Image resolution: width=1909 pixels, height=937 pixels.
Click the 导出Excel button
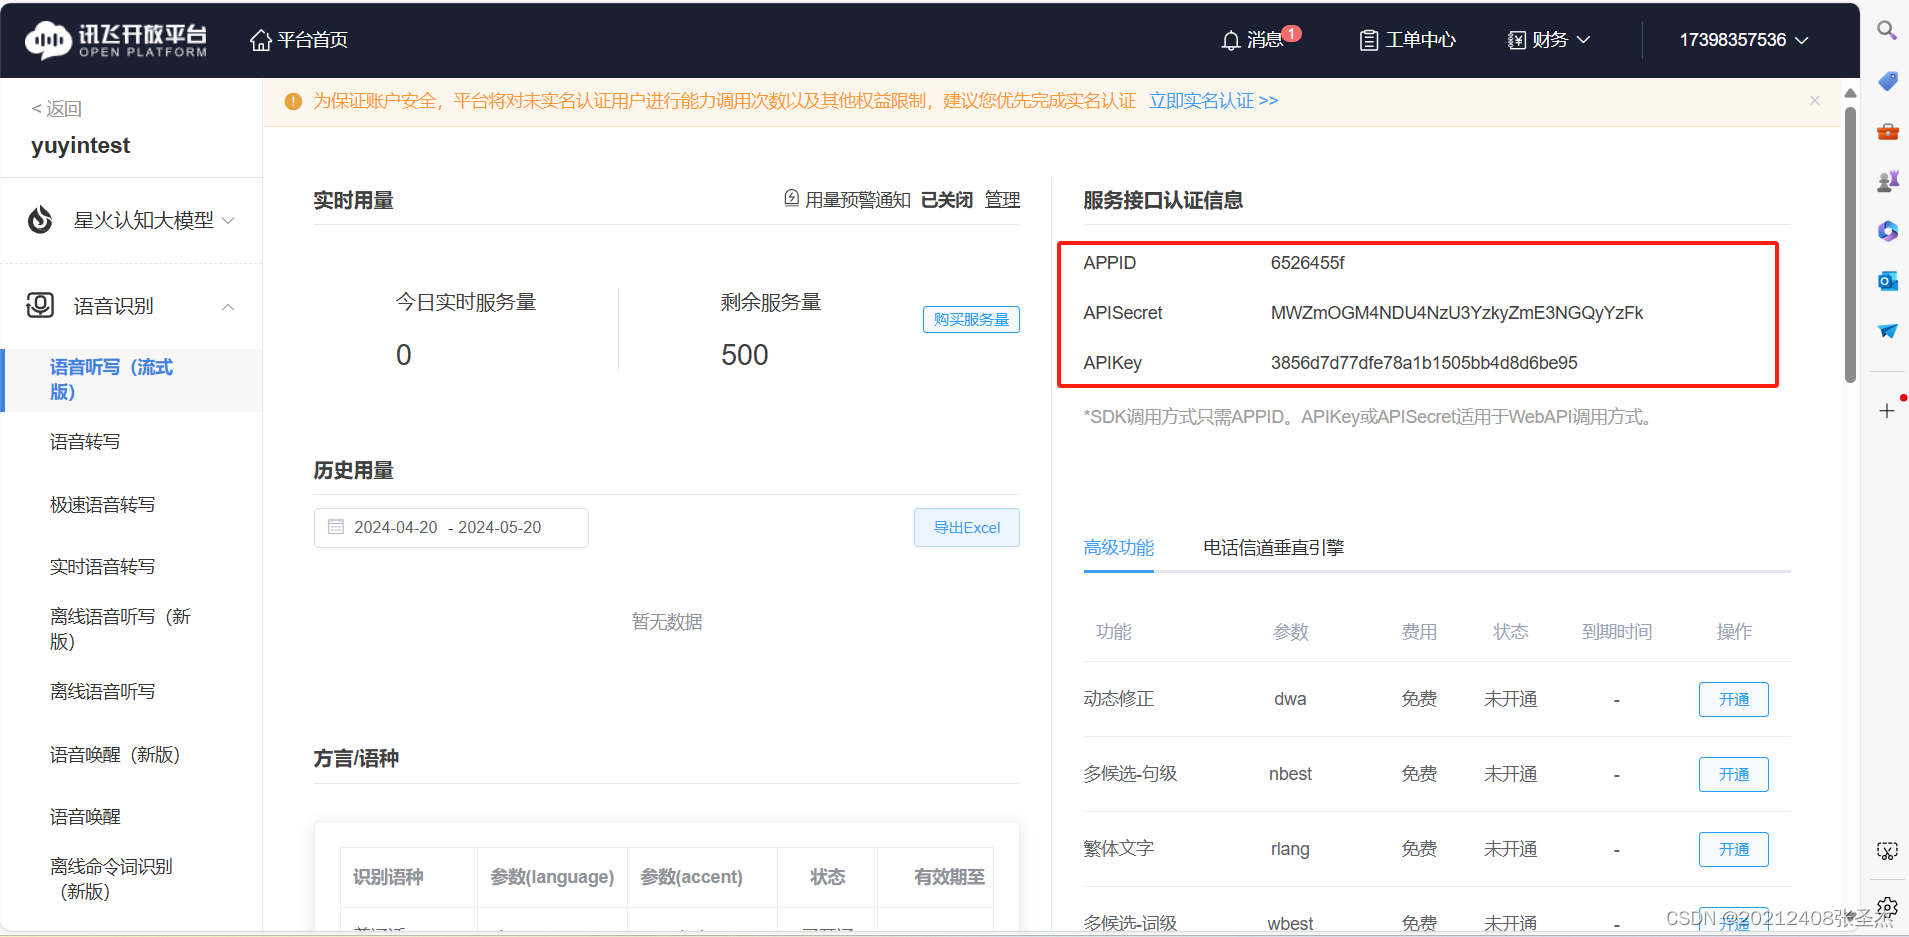click(x=967, y=528)
